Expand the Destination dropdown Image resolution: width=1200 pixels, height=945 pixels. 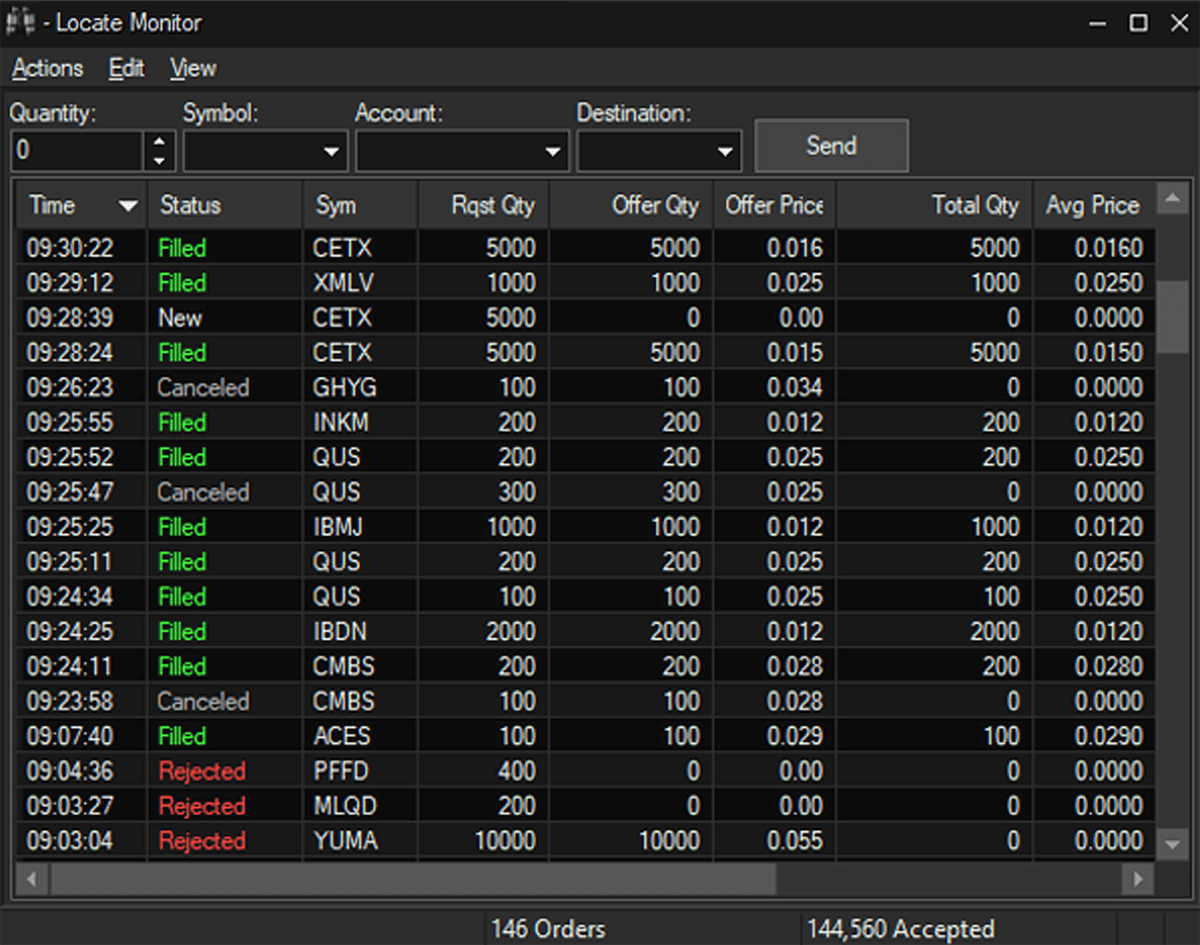click(x=725, y=152)
